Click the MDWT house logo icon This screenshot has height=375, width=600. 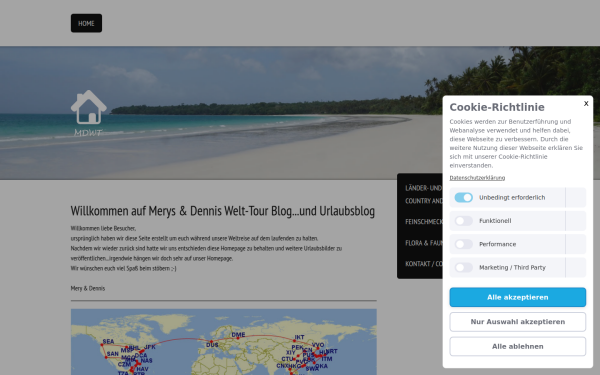click(89, 107)
